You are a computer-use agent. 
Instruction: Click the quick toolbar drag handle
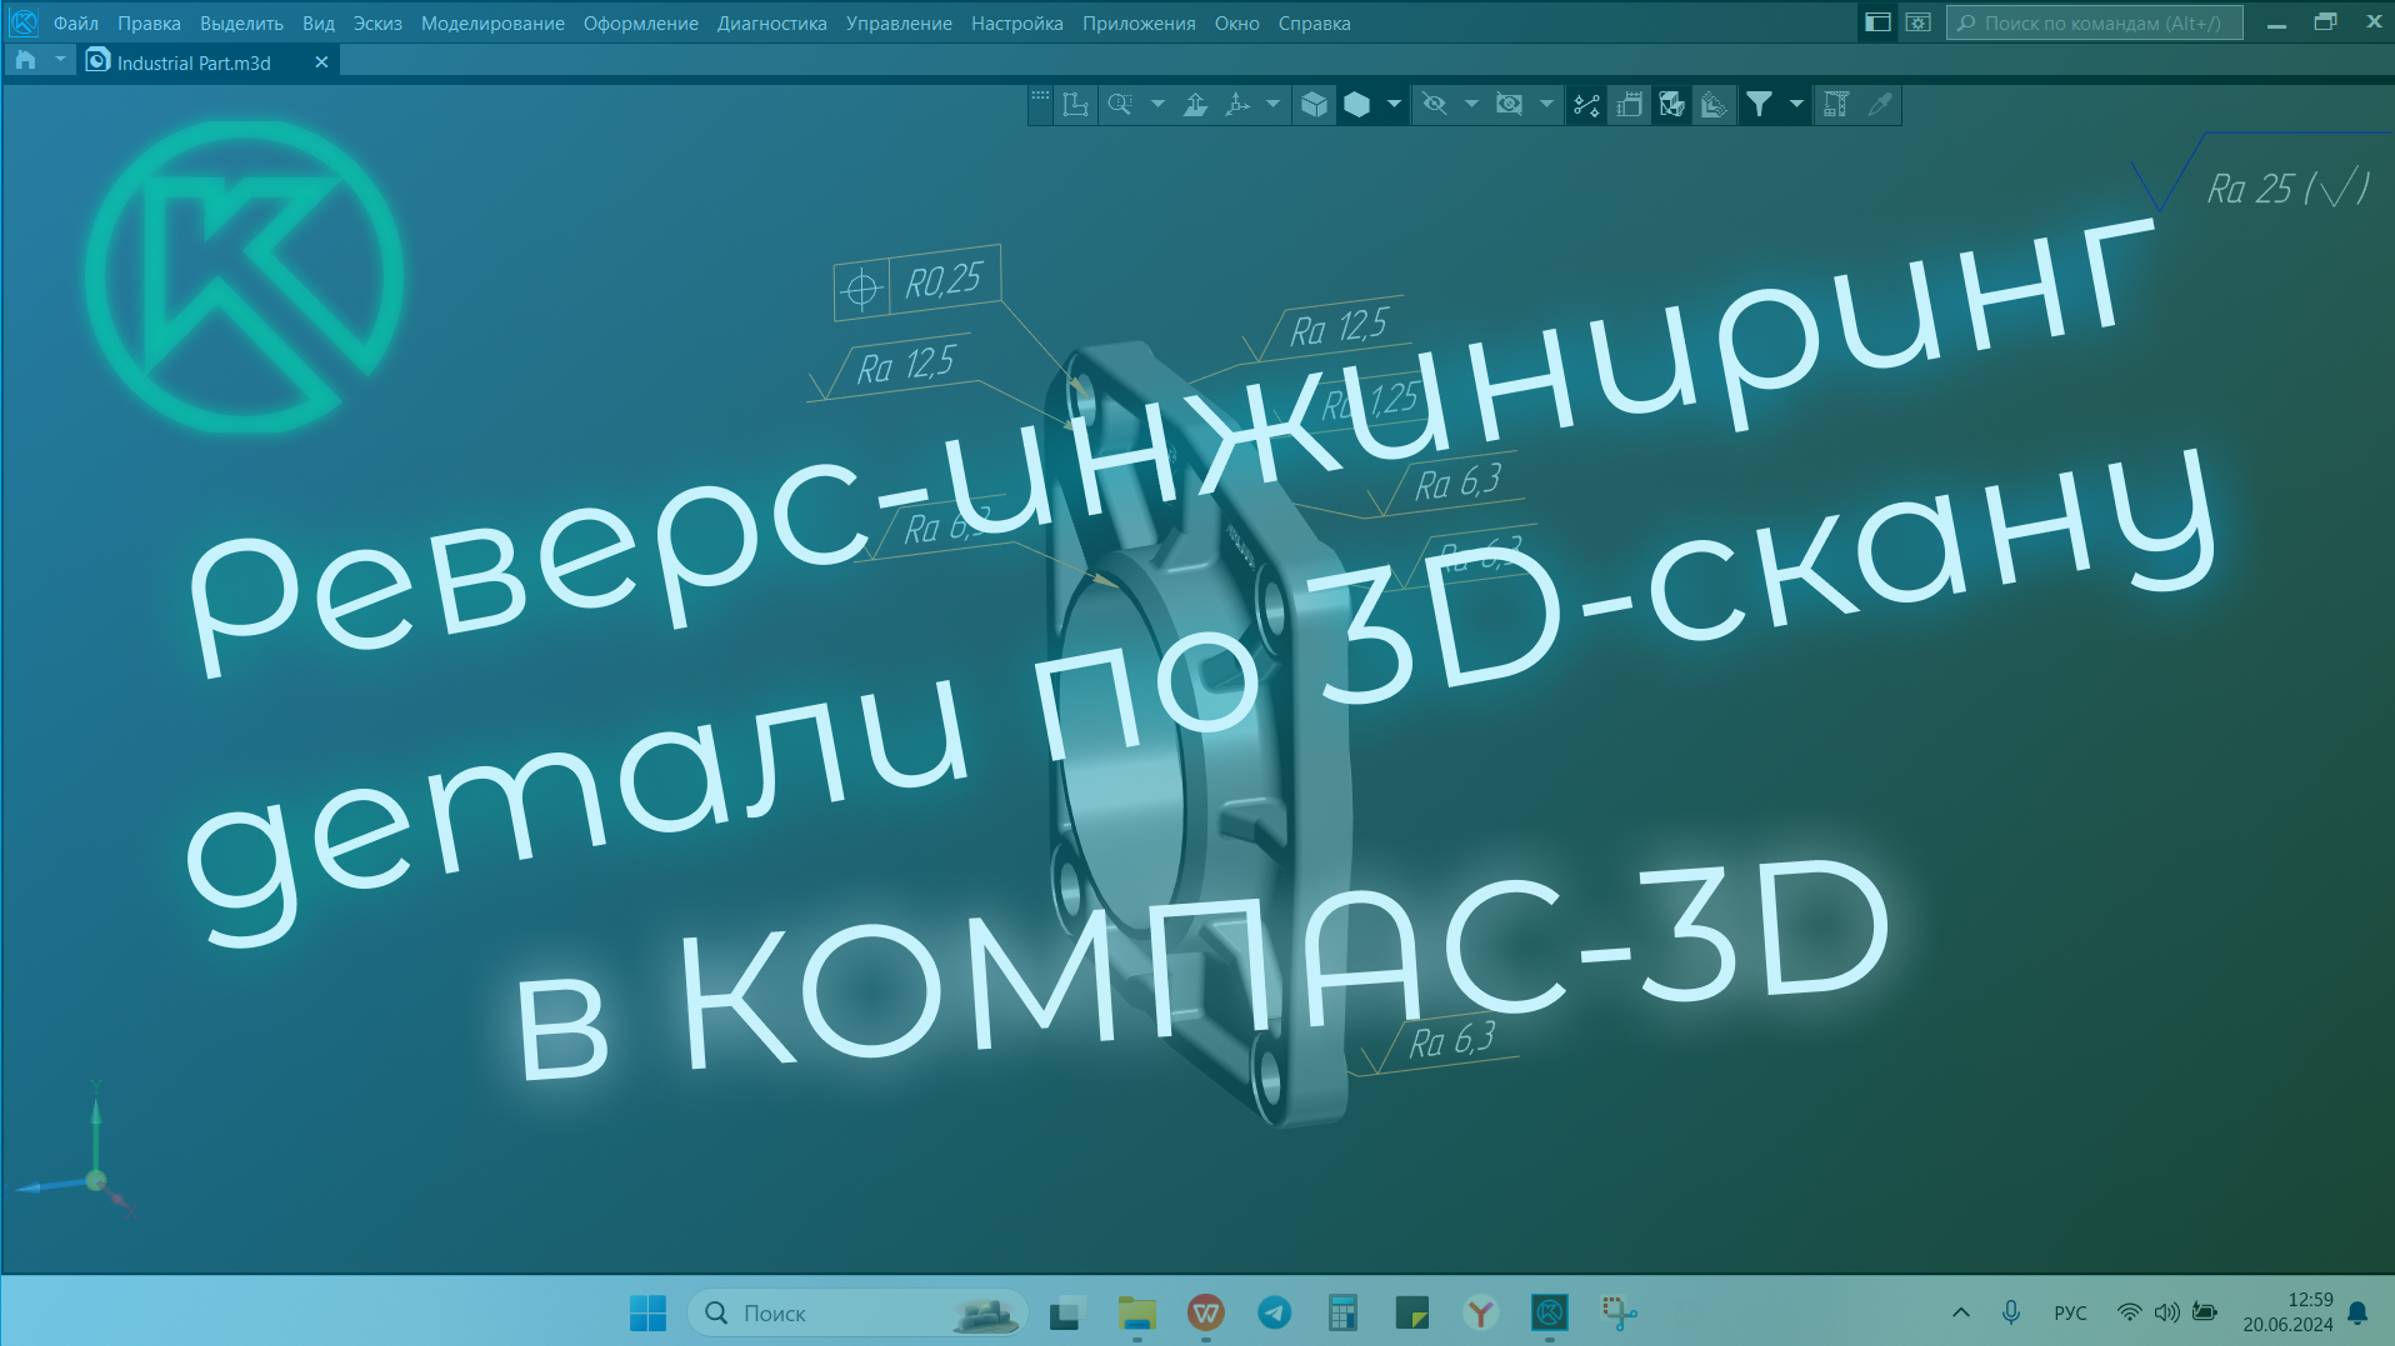pos(1040,98)
